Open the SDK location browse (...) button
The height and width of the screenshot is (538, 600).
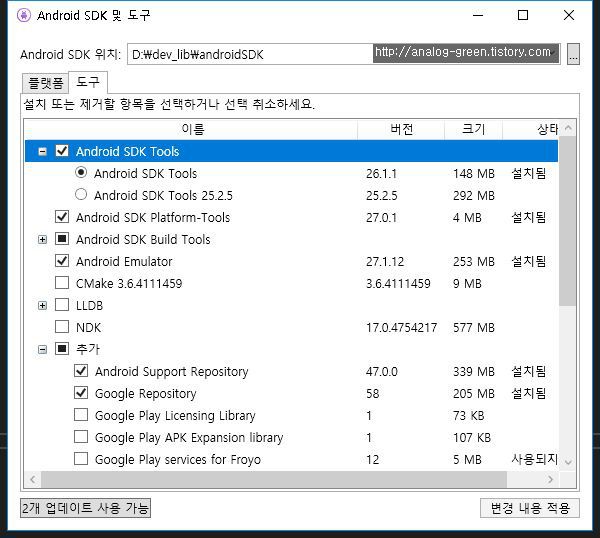pos(573,54)
